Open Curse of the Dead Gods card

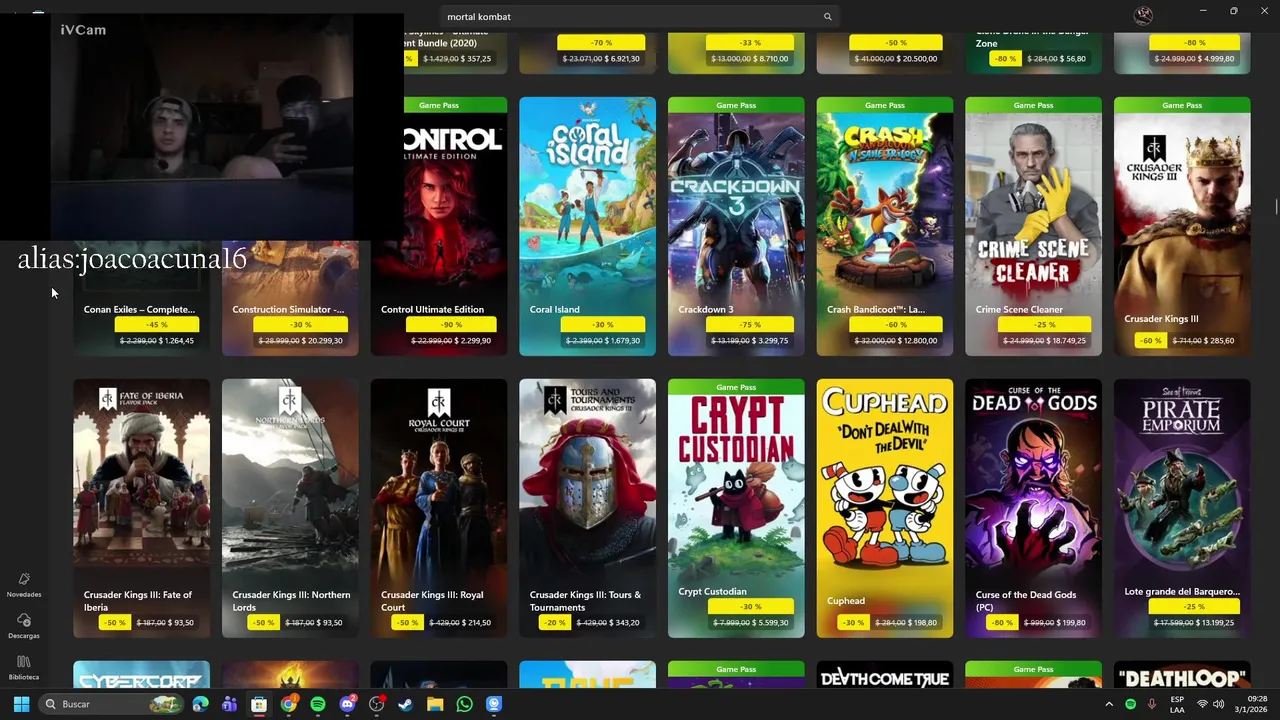[x=1033, y=508]
